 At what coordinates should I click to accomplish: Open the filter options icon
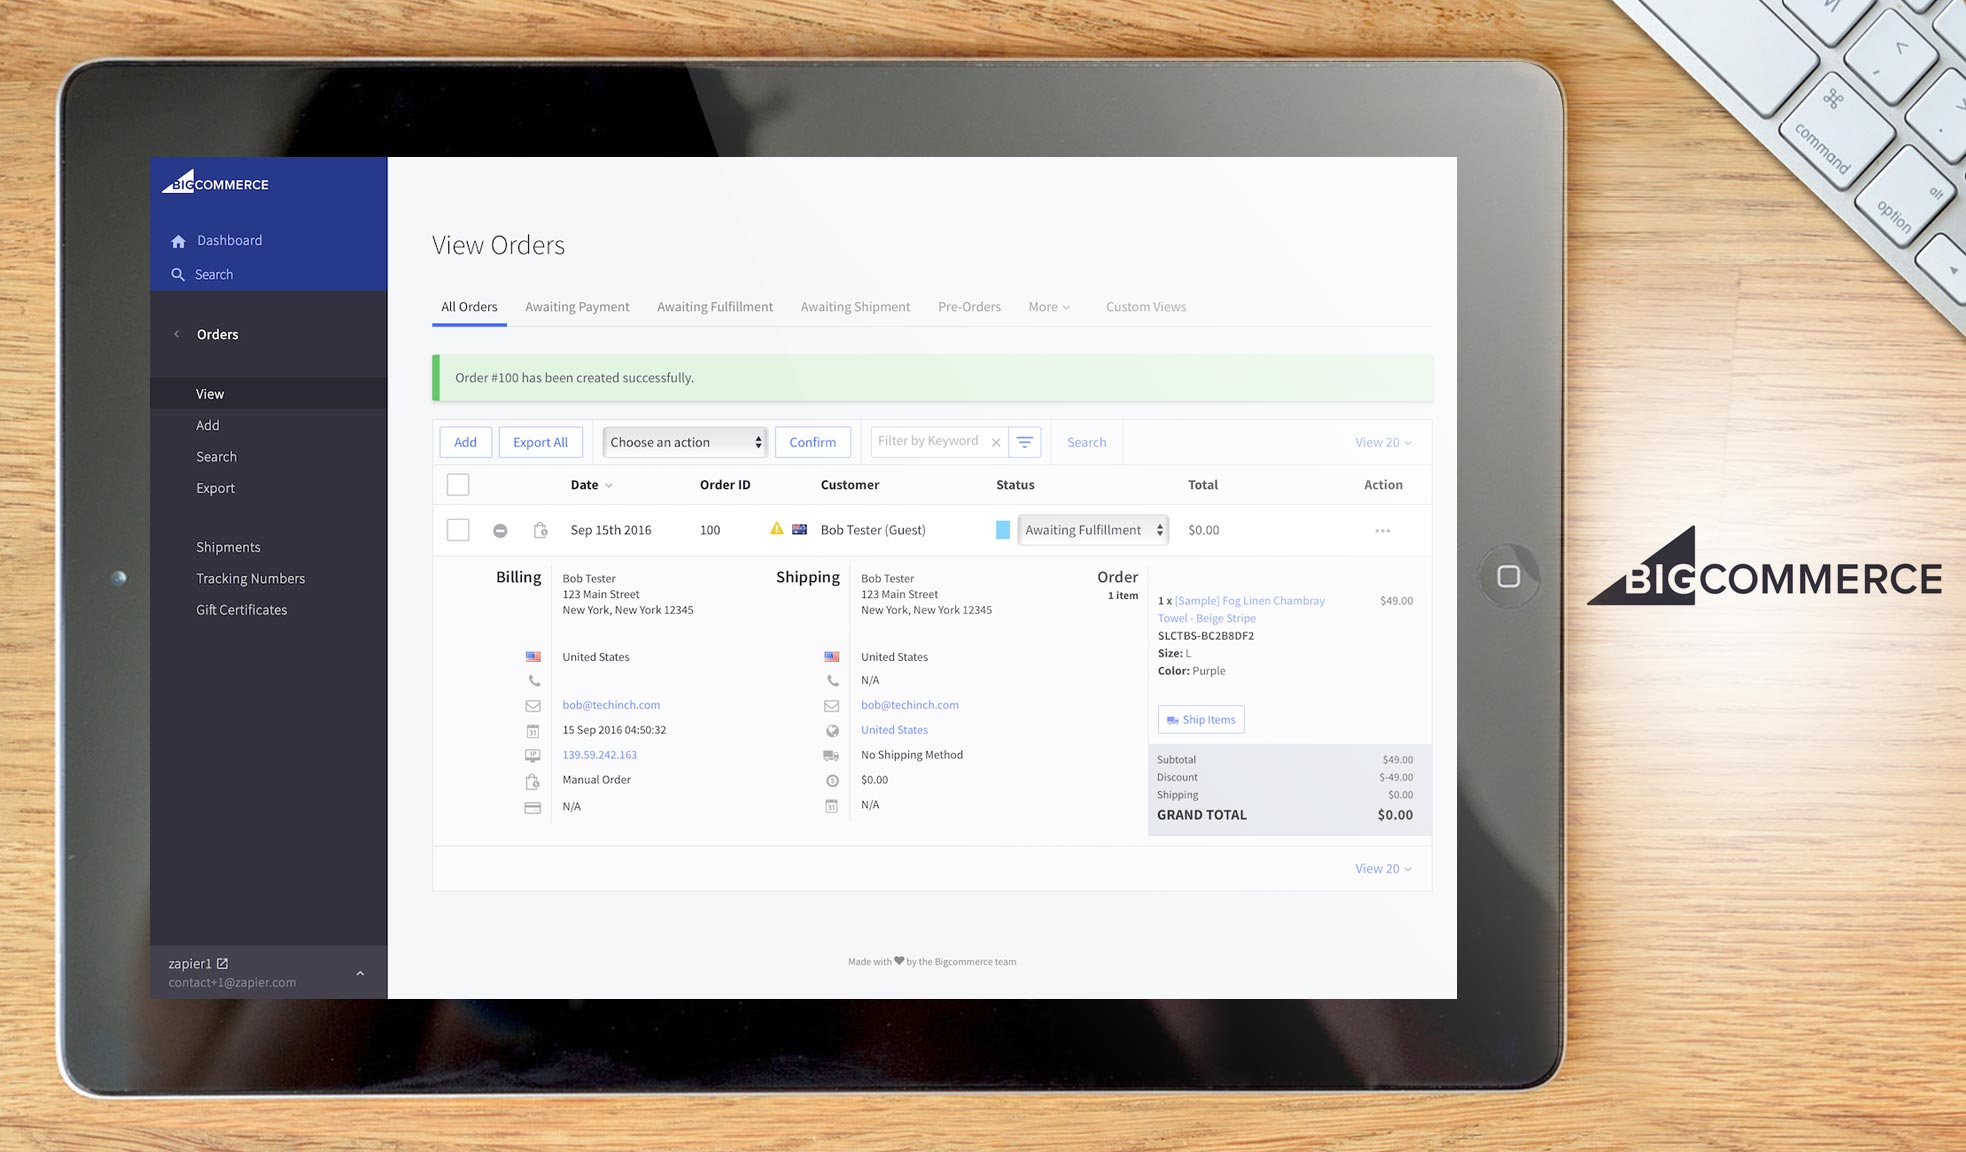click(1024, 442)
